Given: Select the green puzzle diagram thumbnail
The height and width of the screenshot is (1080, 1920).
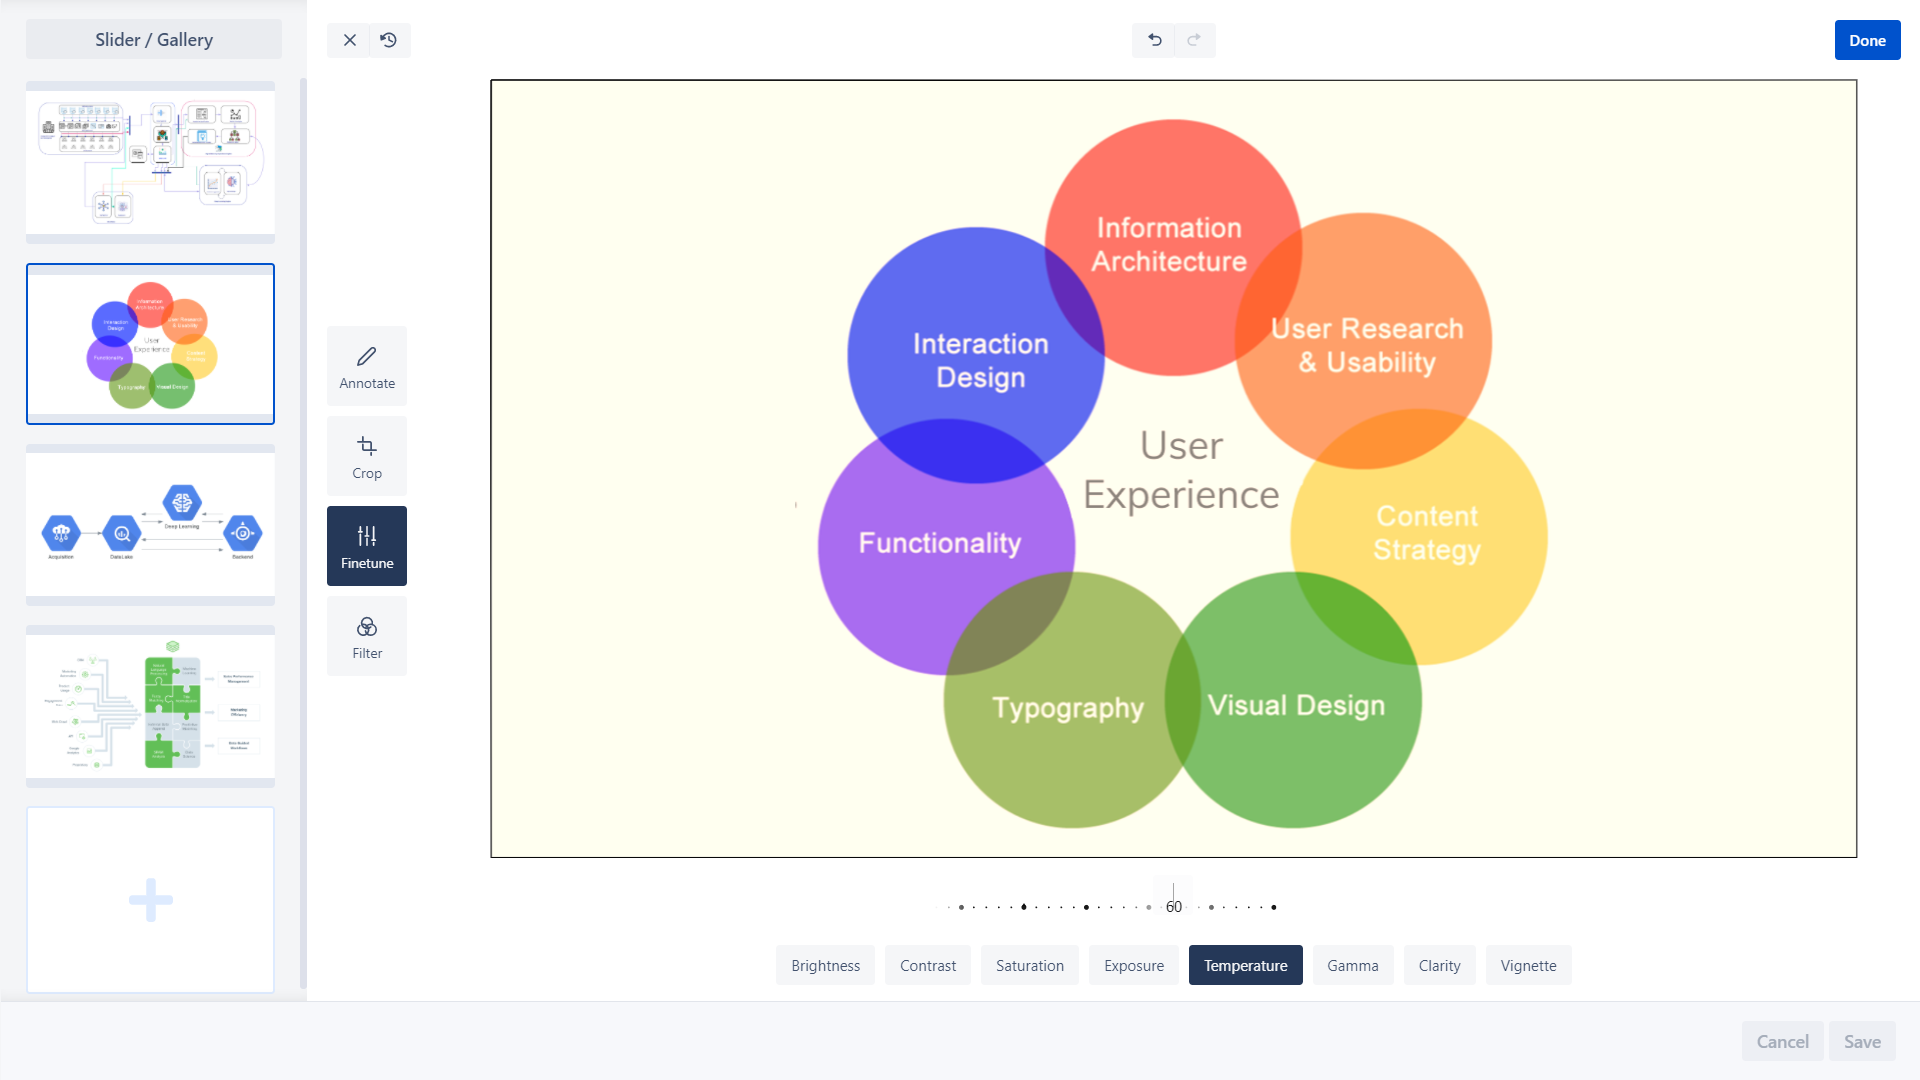Looking at the screenshot, I should point(151,706).
